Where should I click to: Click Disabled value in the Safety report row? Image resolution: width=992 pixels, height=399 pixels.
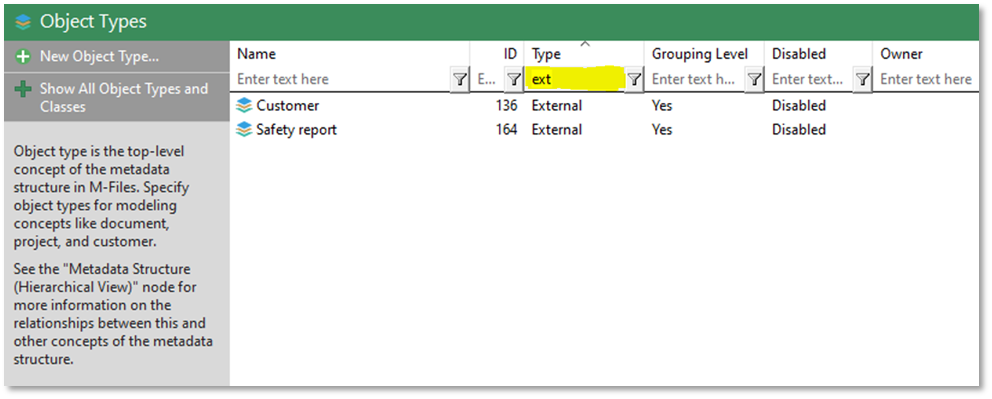coord(799,130)
